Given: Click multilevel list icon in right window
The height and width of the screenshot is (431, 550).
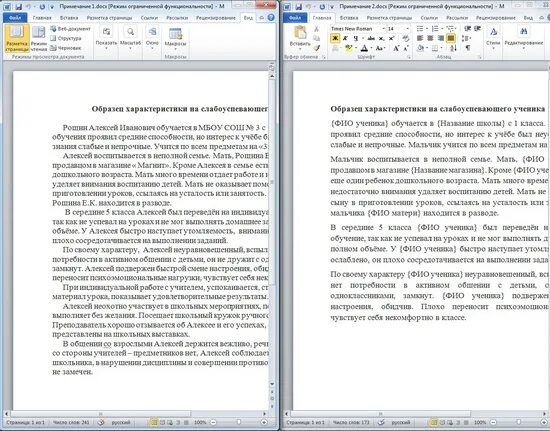Looking at the screenshot, I should pos(450,29).
